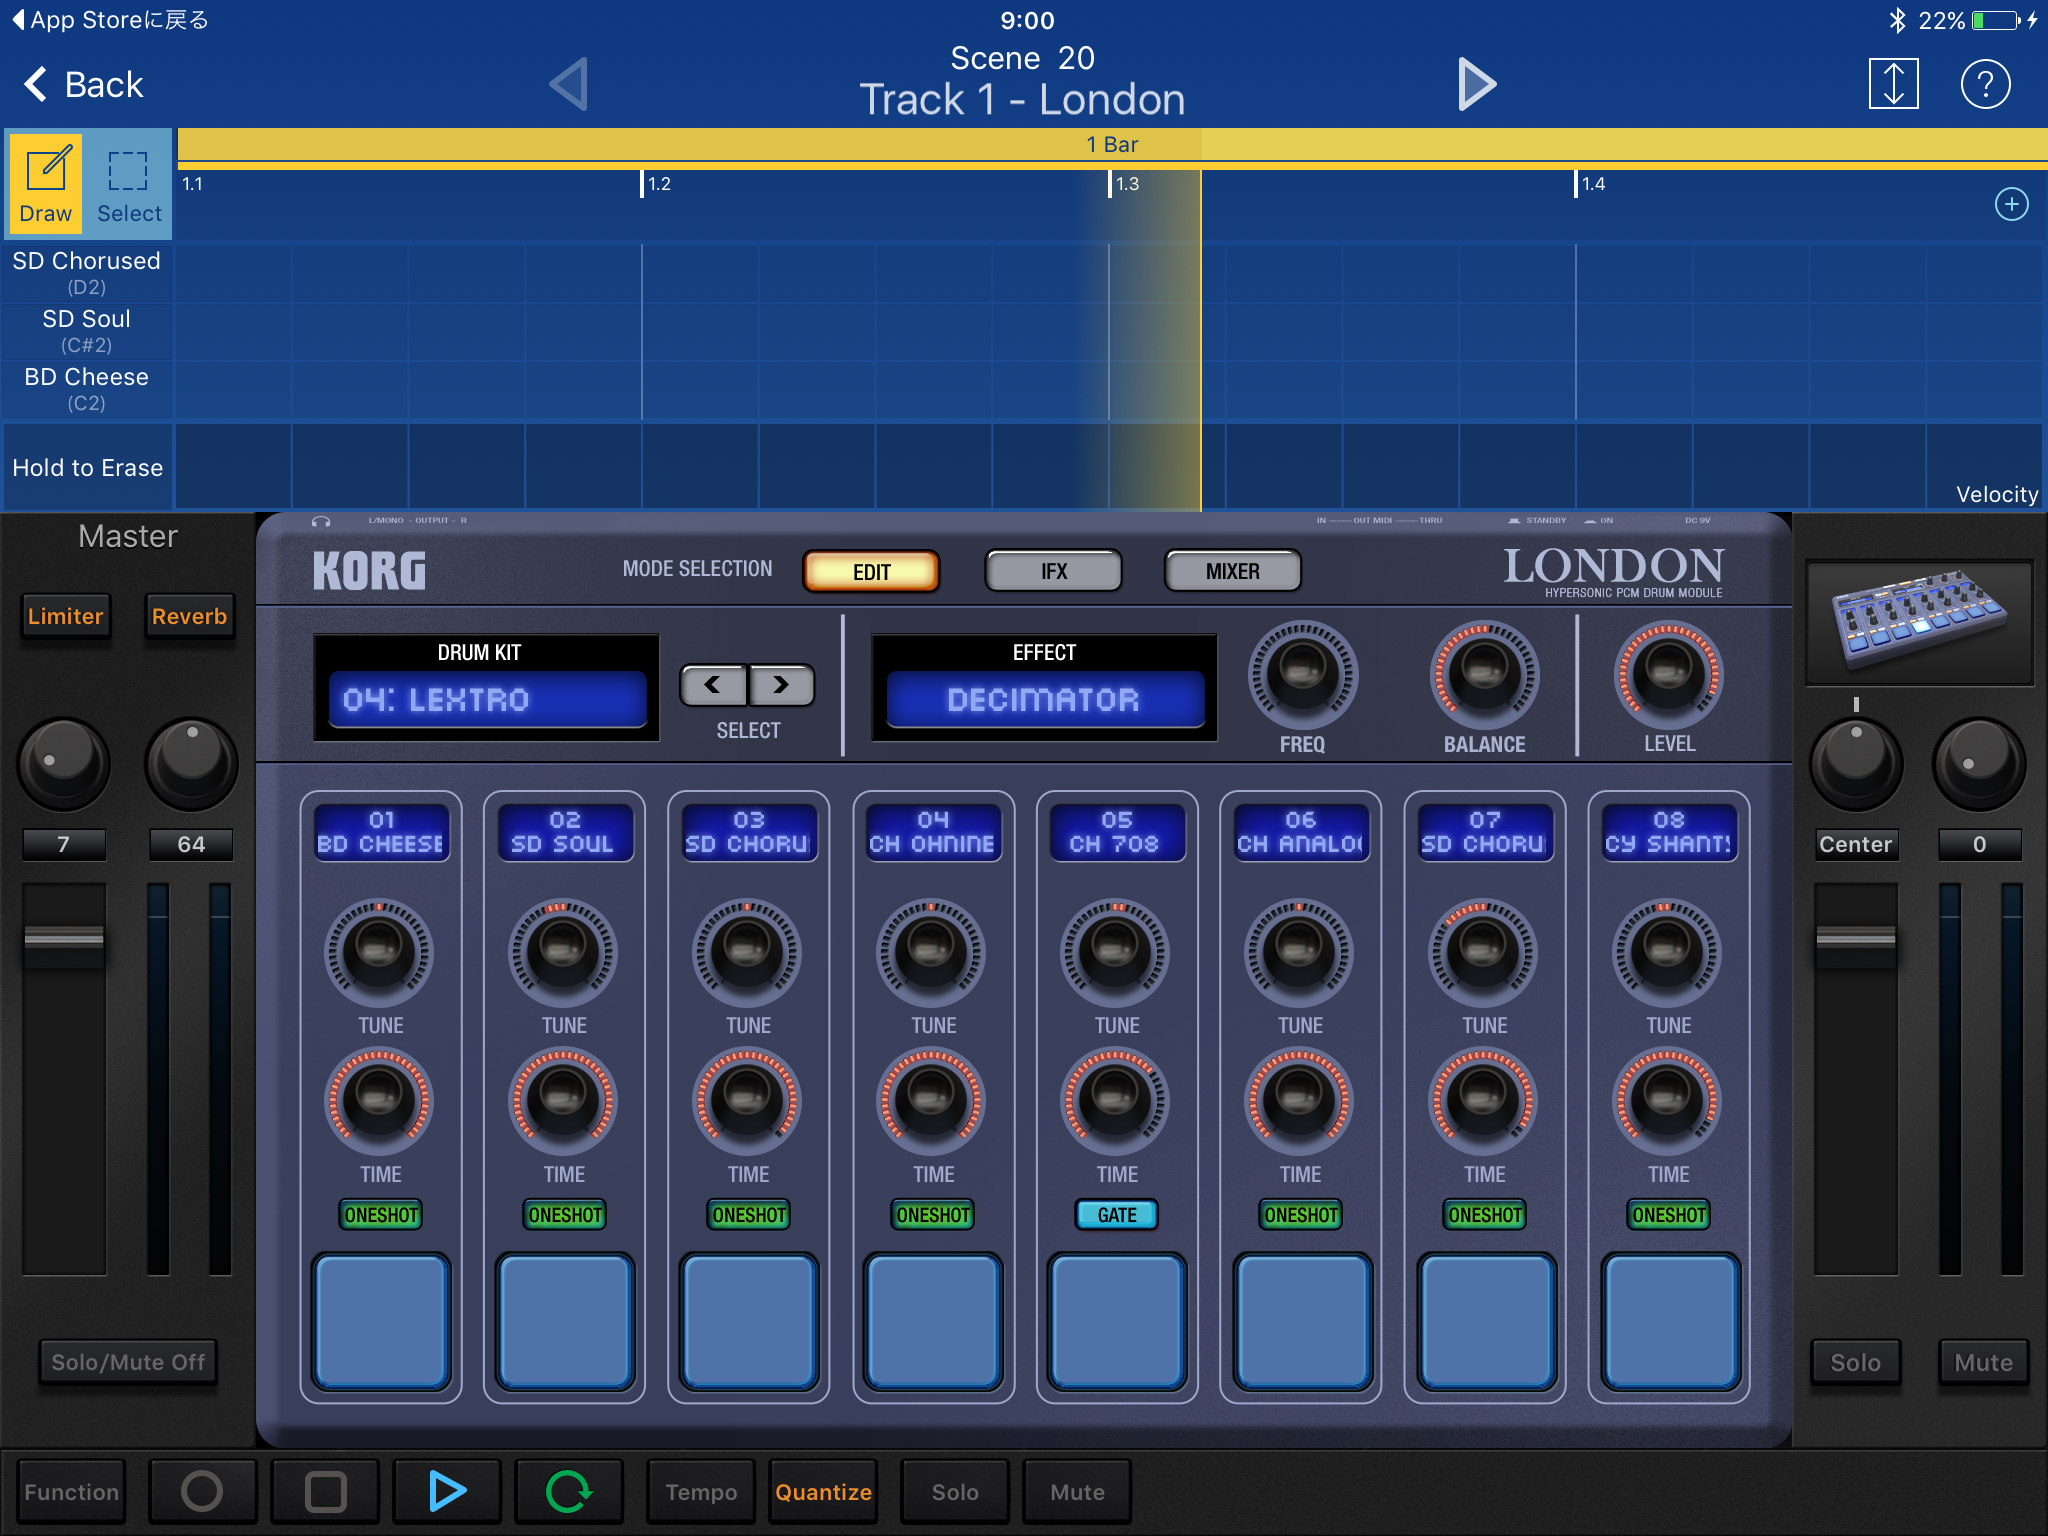
Task: Trigger the 04 CH OHNINE drum pad
Action: (x=933, y=1320)
